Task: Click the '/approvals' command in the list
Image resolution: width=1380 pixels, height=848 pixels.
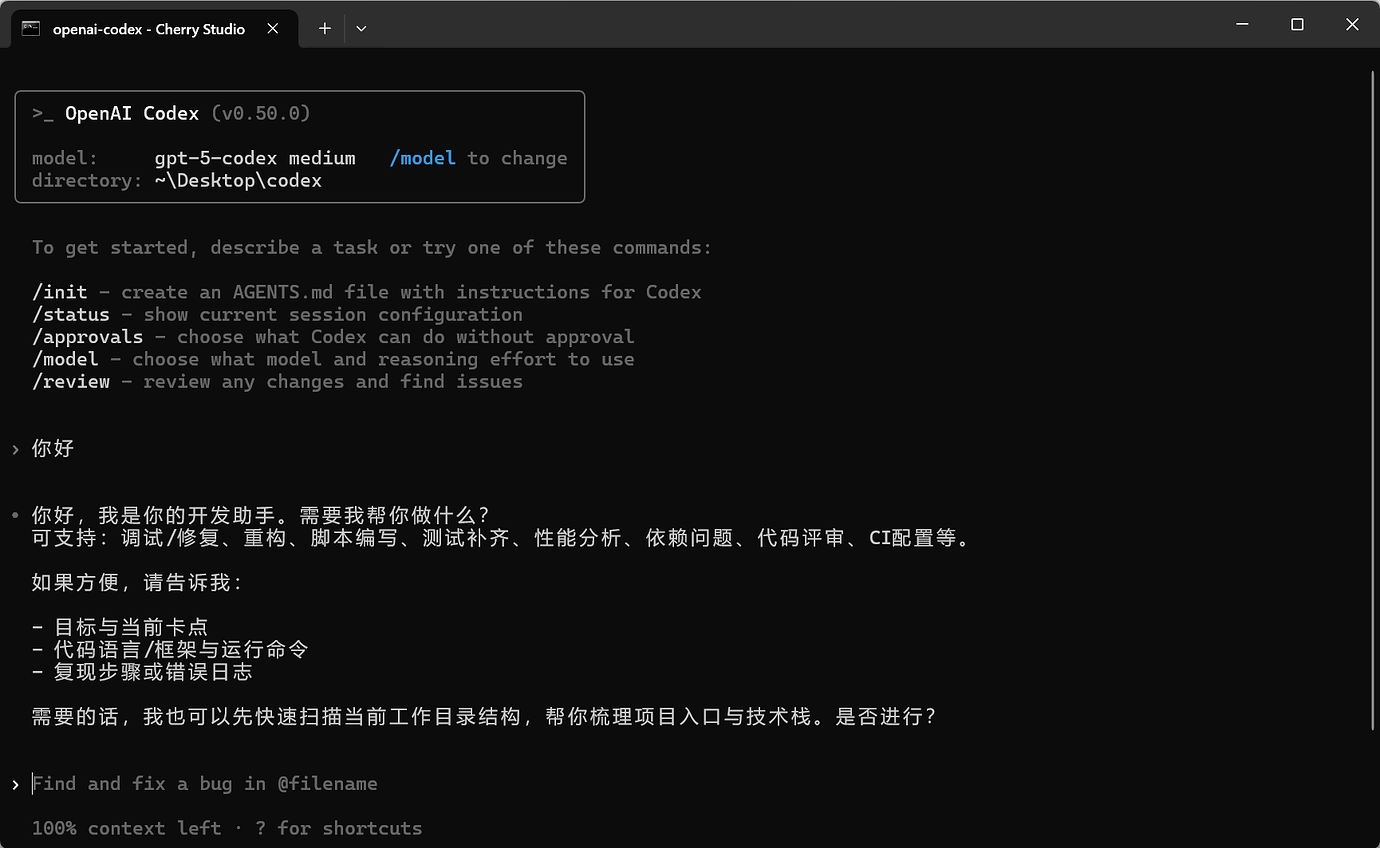Action: [x=87, y=337]
